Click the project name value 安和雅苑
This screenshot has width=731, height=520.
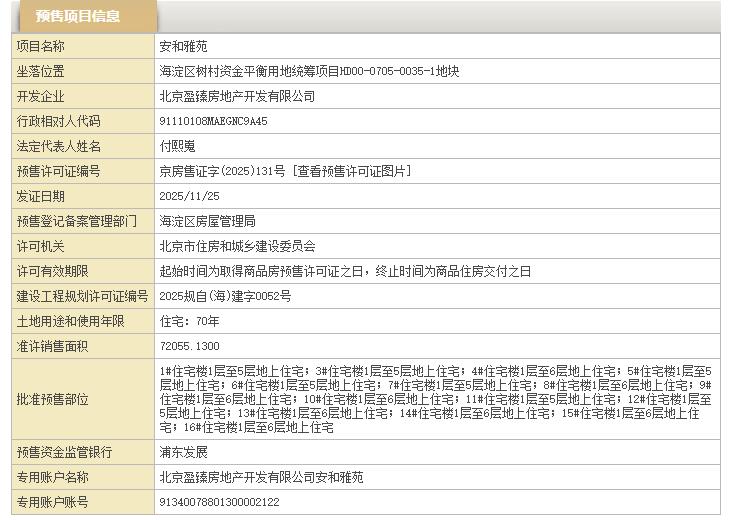pos(183,46)
